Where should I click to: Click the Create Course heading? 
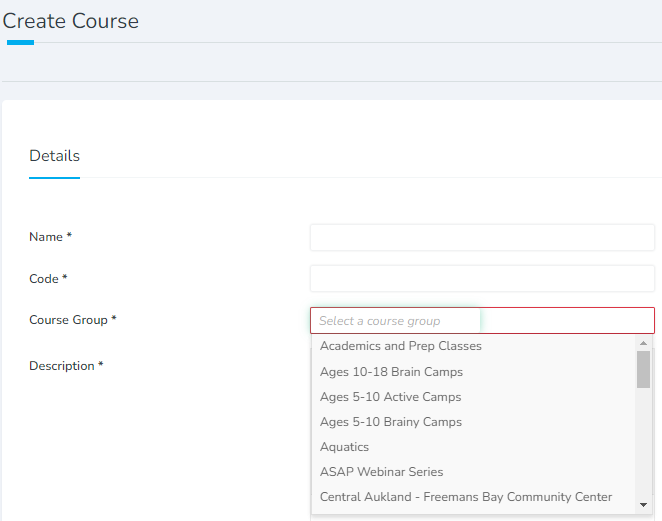pyautogui.click(x=71, y=21)
